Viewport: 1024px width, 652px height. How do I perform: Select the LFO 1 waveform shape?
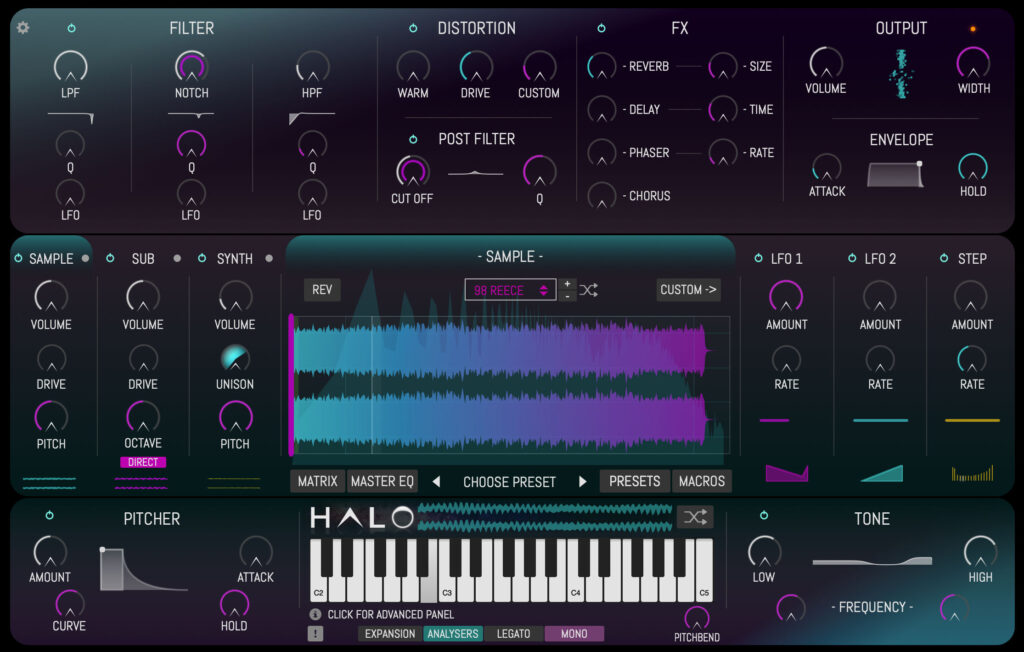tap(787, 472)
